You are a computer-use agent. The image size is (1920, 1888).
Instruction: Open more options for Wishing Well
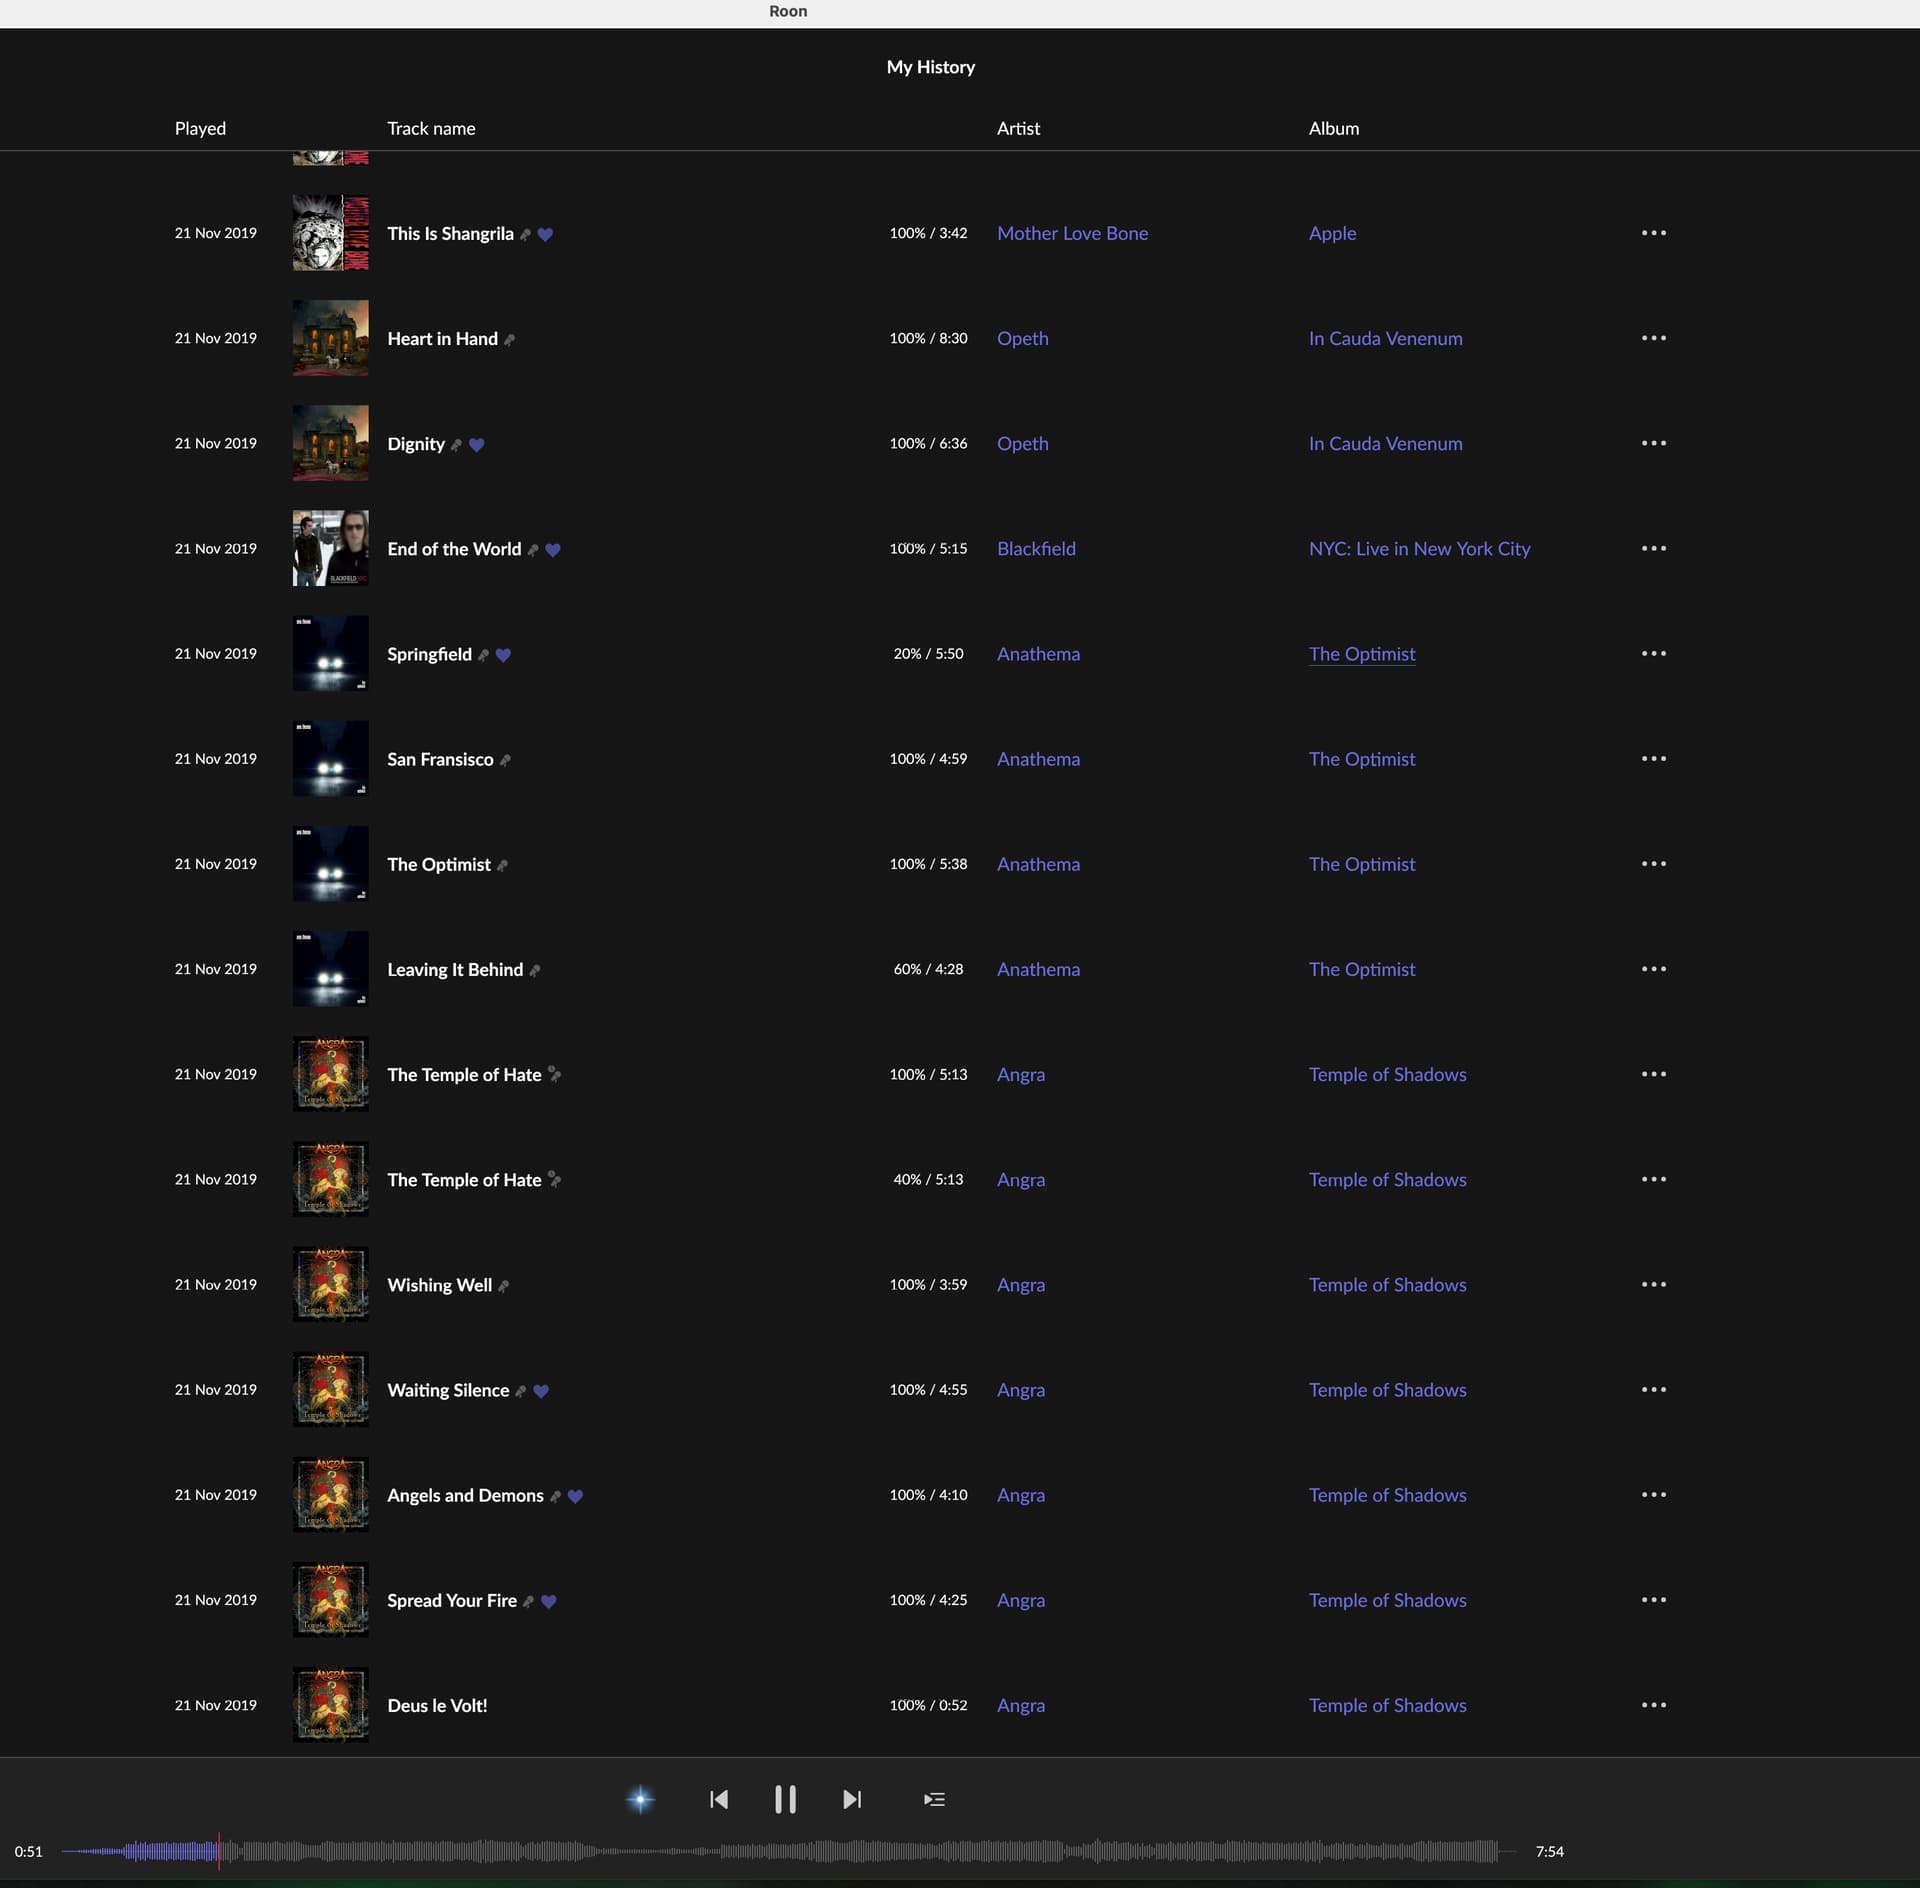1653,1284
